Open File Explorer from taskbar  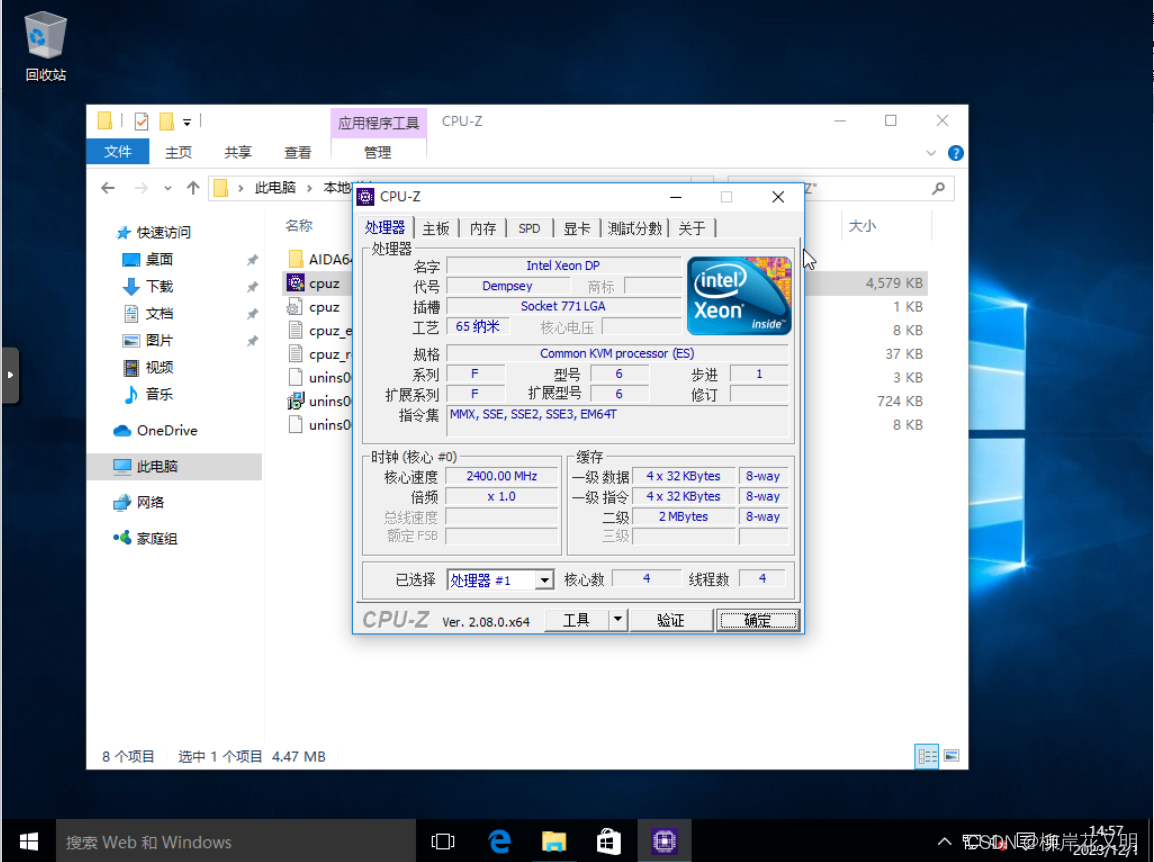[554, 841]
